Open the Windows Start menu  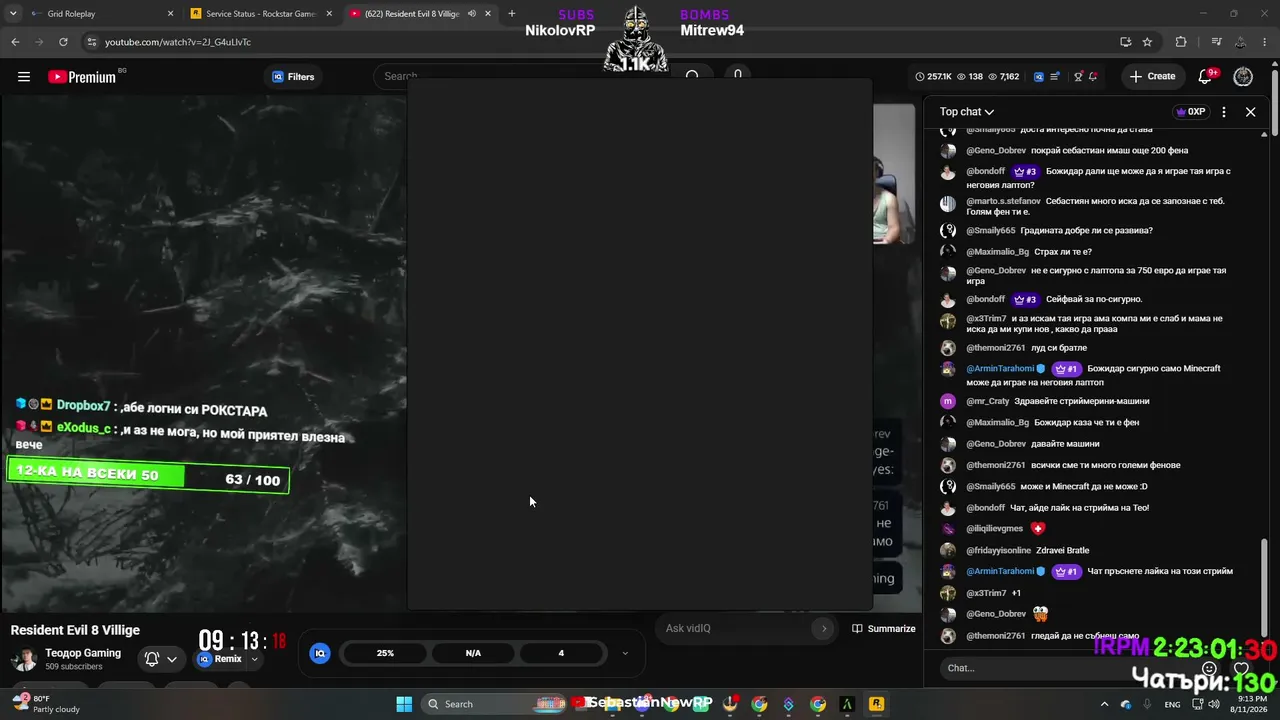tap(404, 704)
